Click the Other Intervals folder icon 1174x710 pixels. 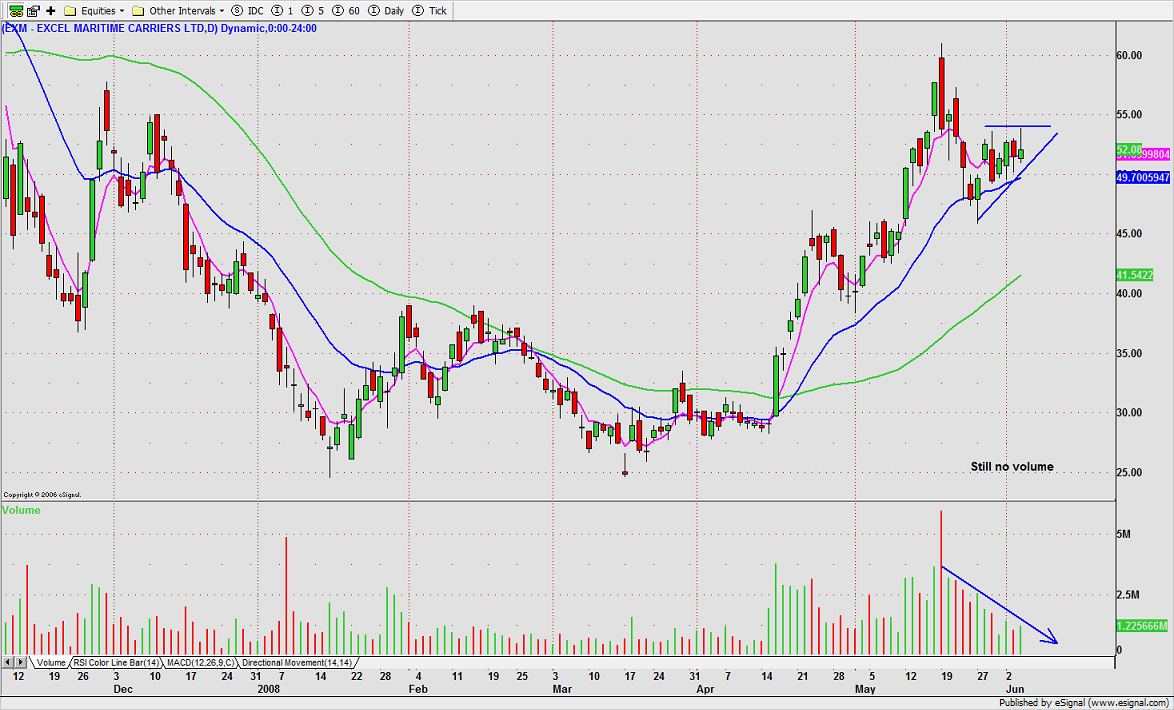[x=139, y=10]
